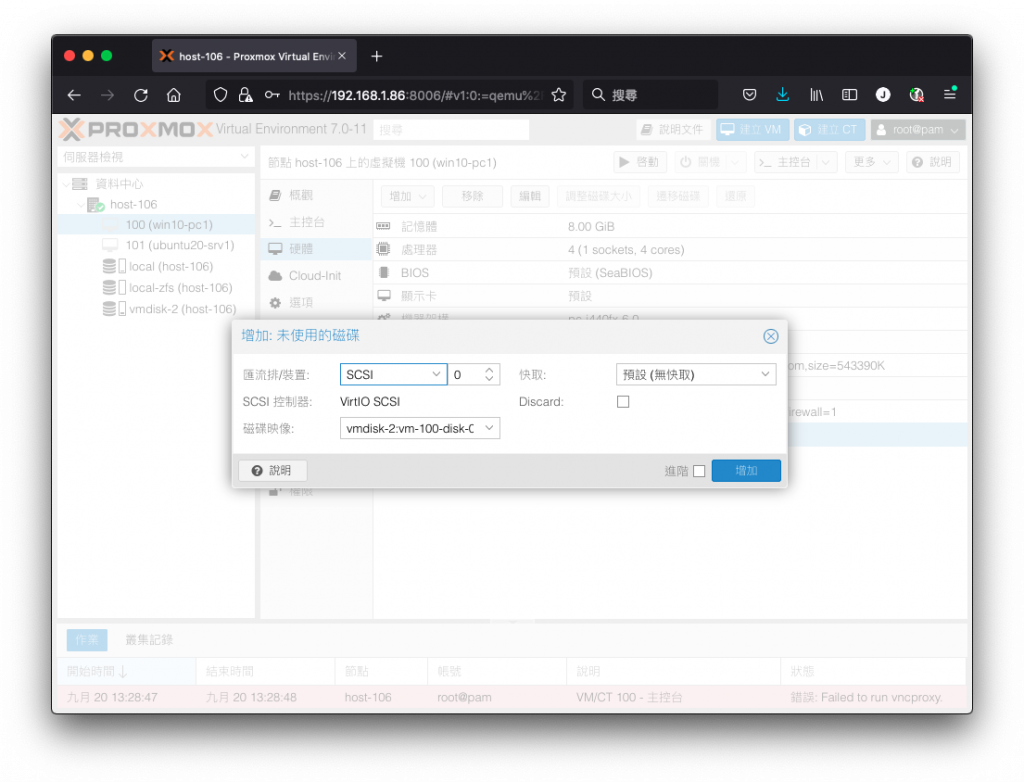Image resolution: width=1024 pixels, height=782 pixels.
Task: Open the hardware 增加 add dropdown
Action: pos(408,196)
